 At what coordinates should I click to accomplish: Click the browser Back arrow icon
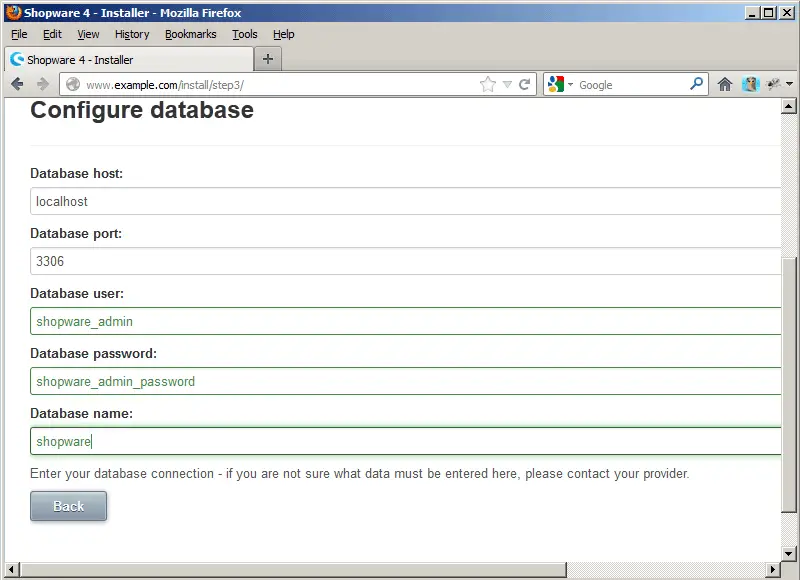click(x=17, y=84)
